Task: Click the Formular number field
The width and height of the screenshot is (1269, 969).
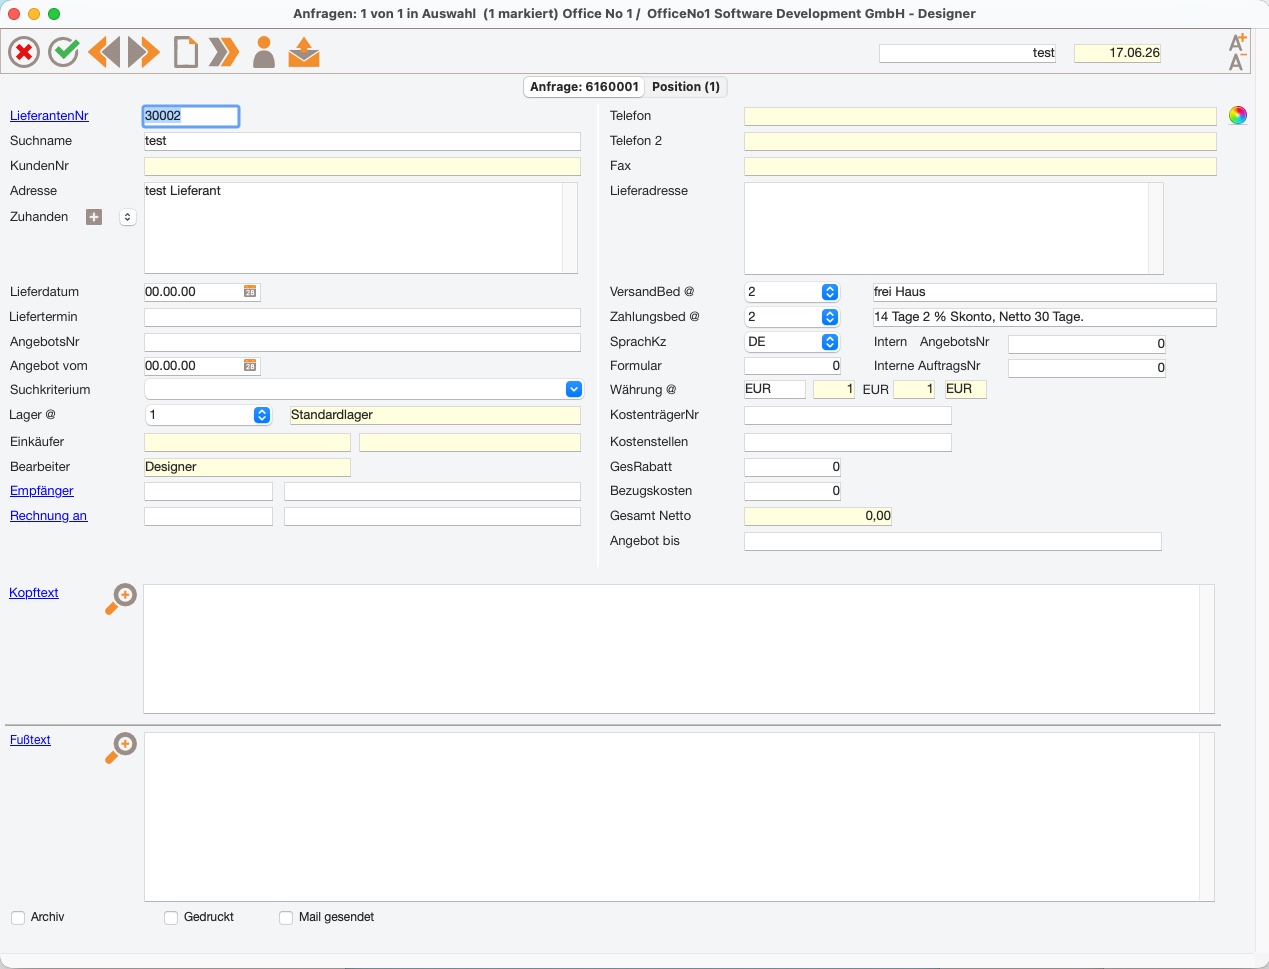Action: pos(792,366)
